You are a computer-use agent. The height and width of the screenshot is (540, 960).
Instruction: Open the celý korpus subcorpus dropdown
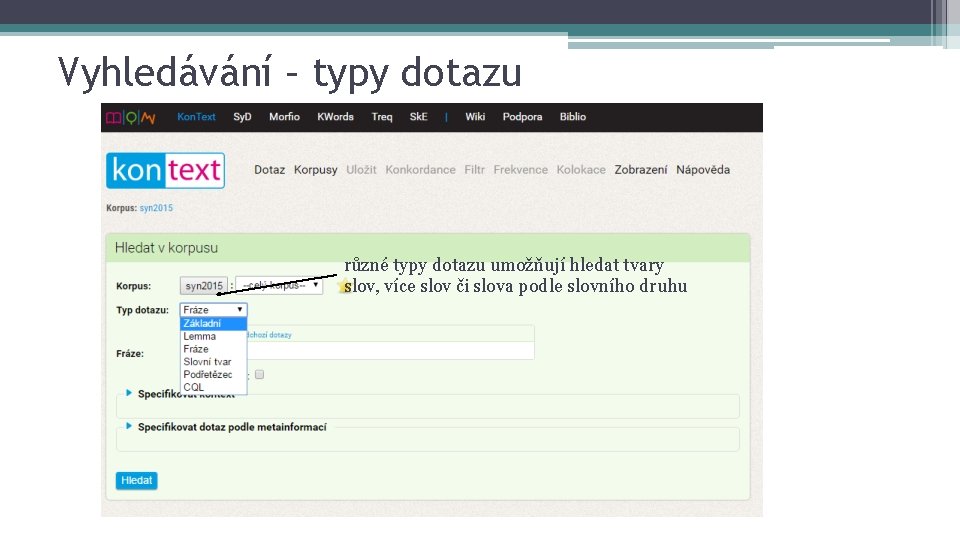[279, 286]
